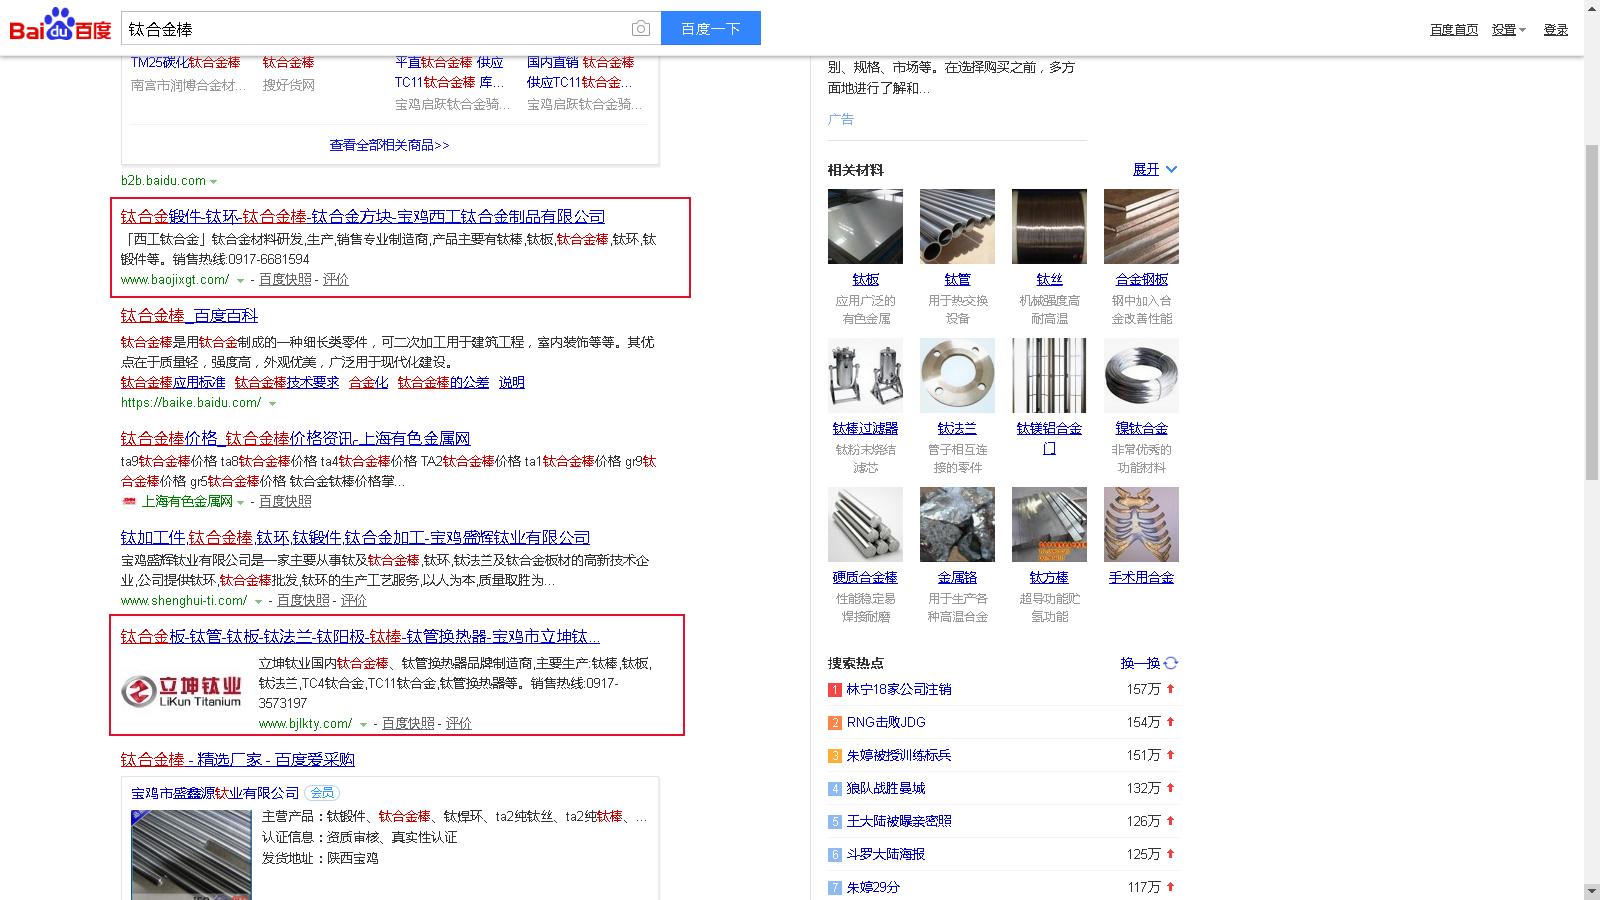1600x900 pixels.
Task: Open the 硬质合金棒 thumbnail image
Action: click(x=865, y=525)
